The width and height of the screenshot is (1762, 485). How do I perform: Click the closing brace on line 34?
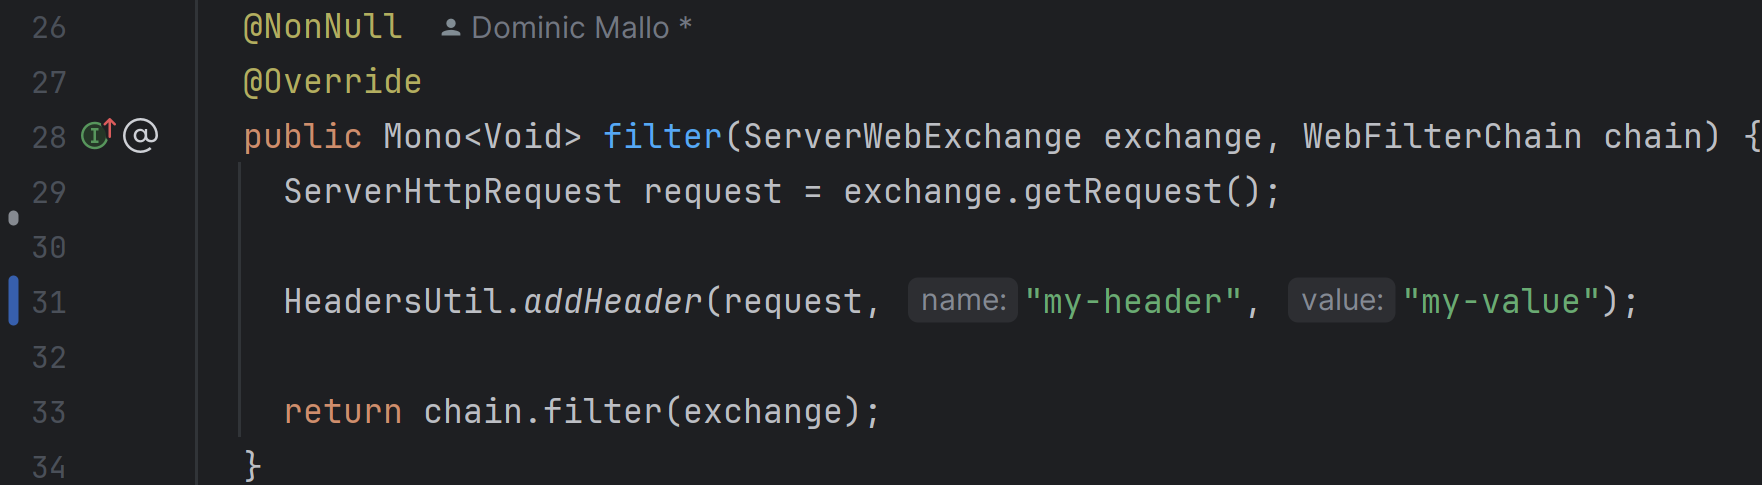pyautogui.click(x=253, y=465)
